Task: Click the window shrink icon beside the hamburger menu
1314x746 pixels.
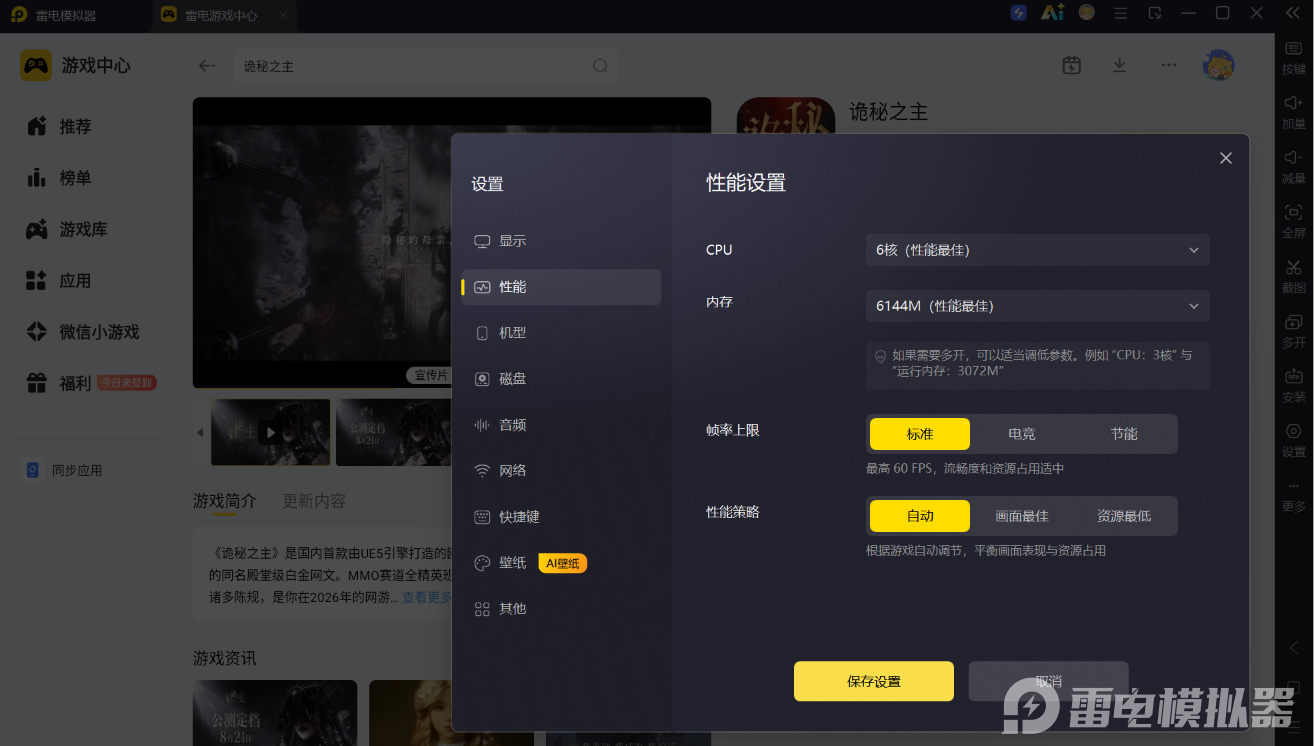Action: coord(1155,13)
